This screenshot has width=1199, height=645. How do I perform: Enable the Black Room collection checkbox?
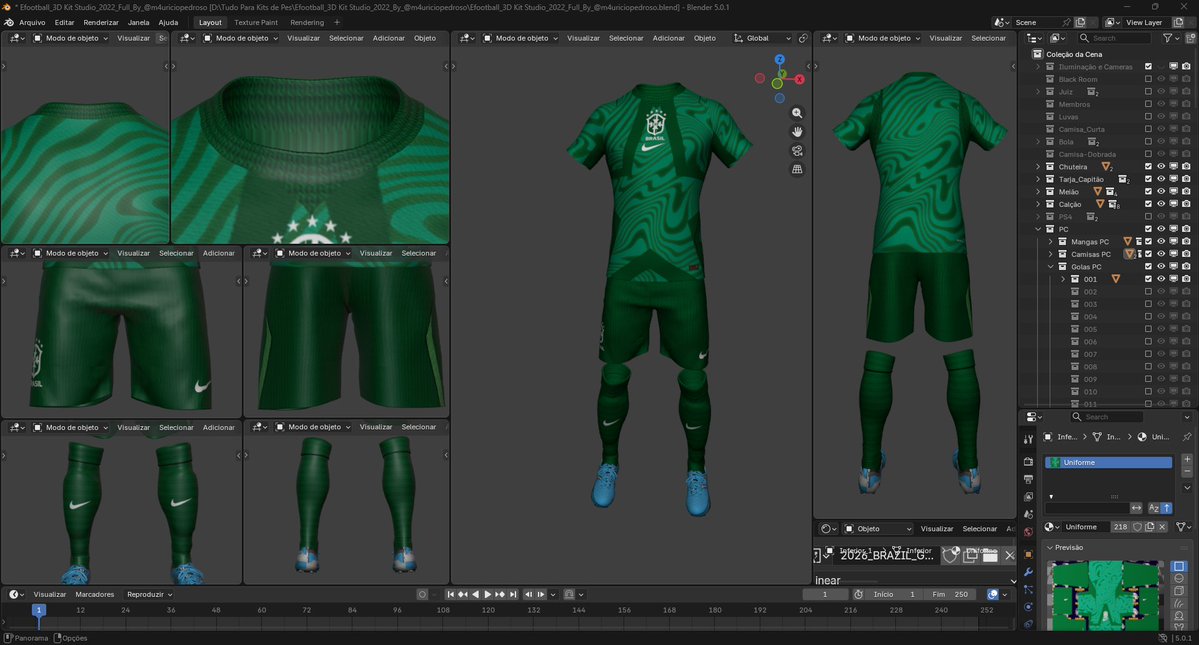1148,79
